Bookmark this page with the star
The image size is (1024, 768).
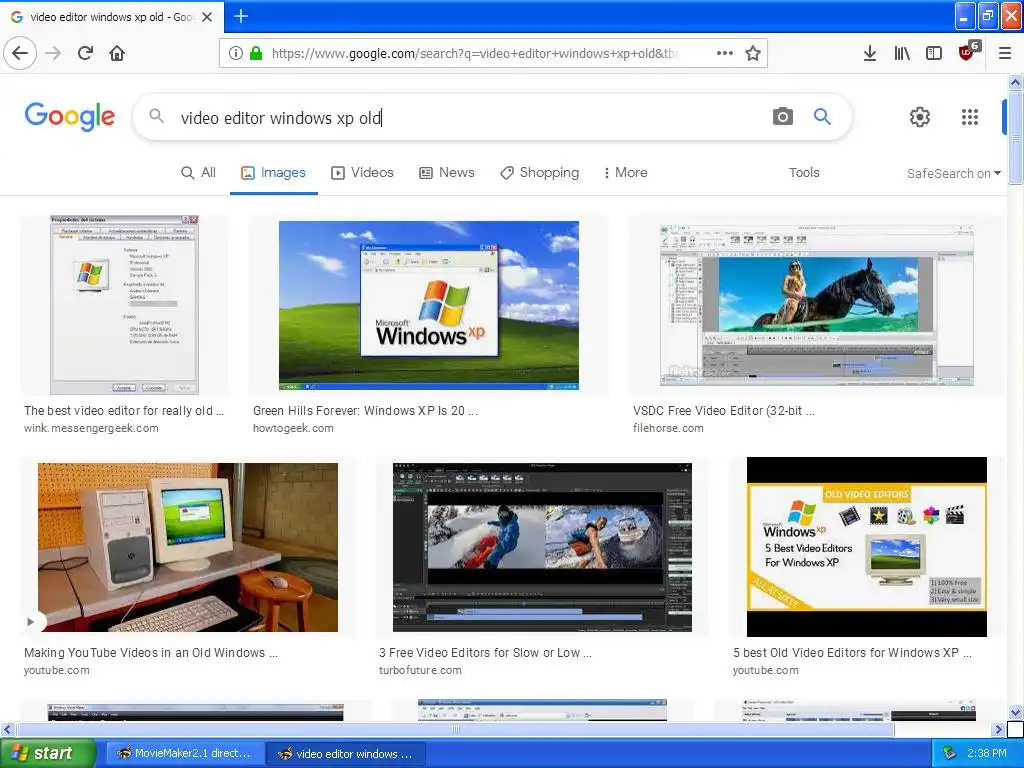pos(753,54)
